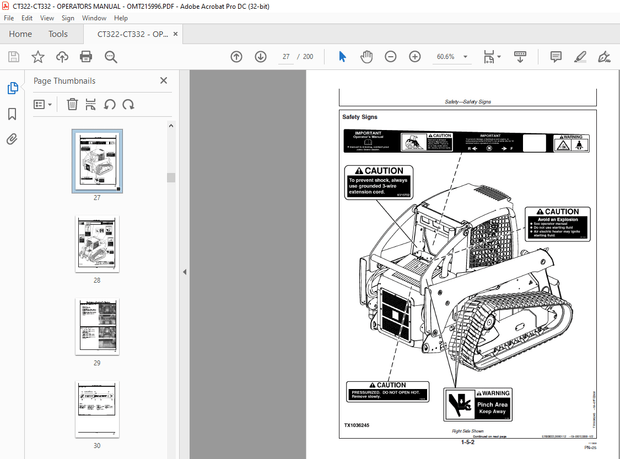Click the upload to cloud icon

click(62, 57)
